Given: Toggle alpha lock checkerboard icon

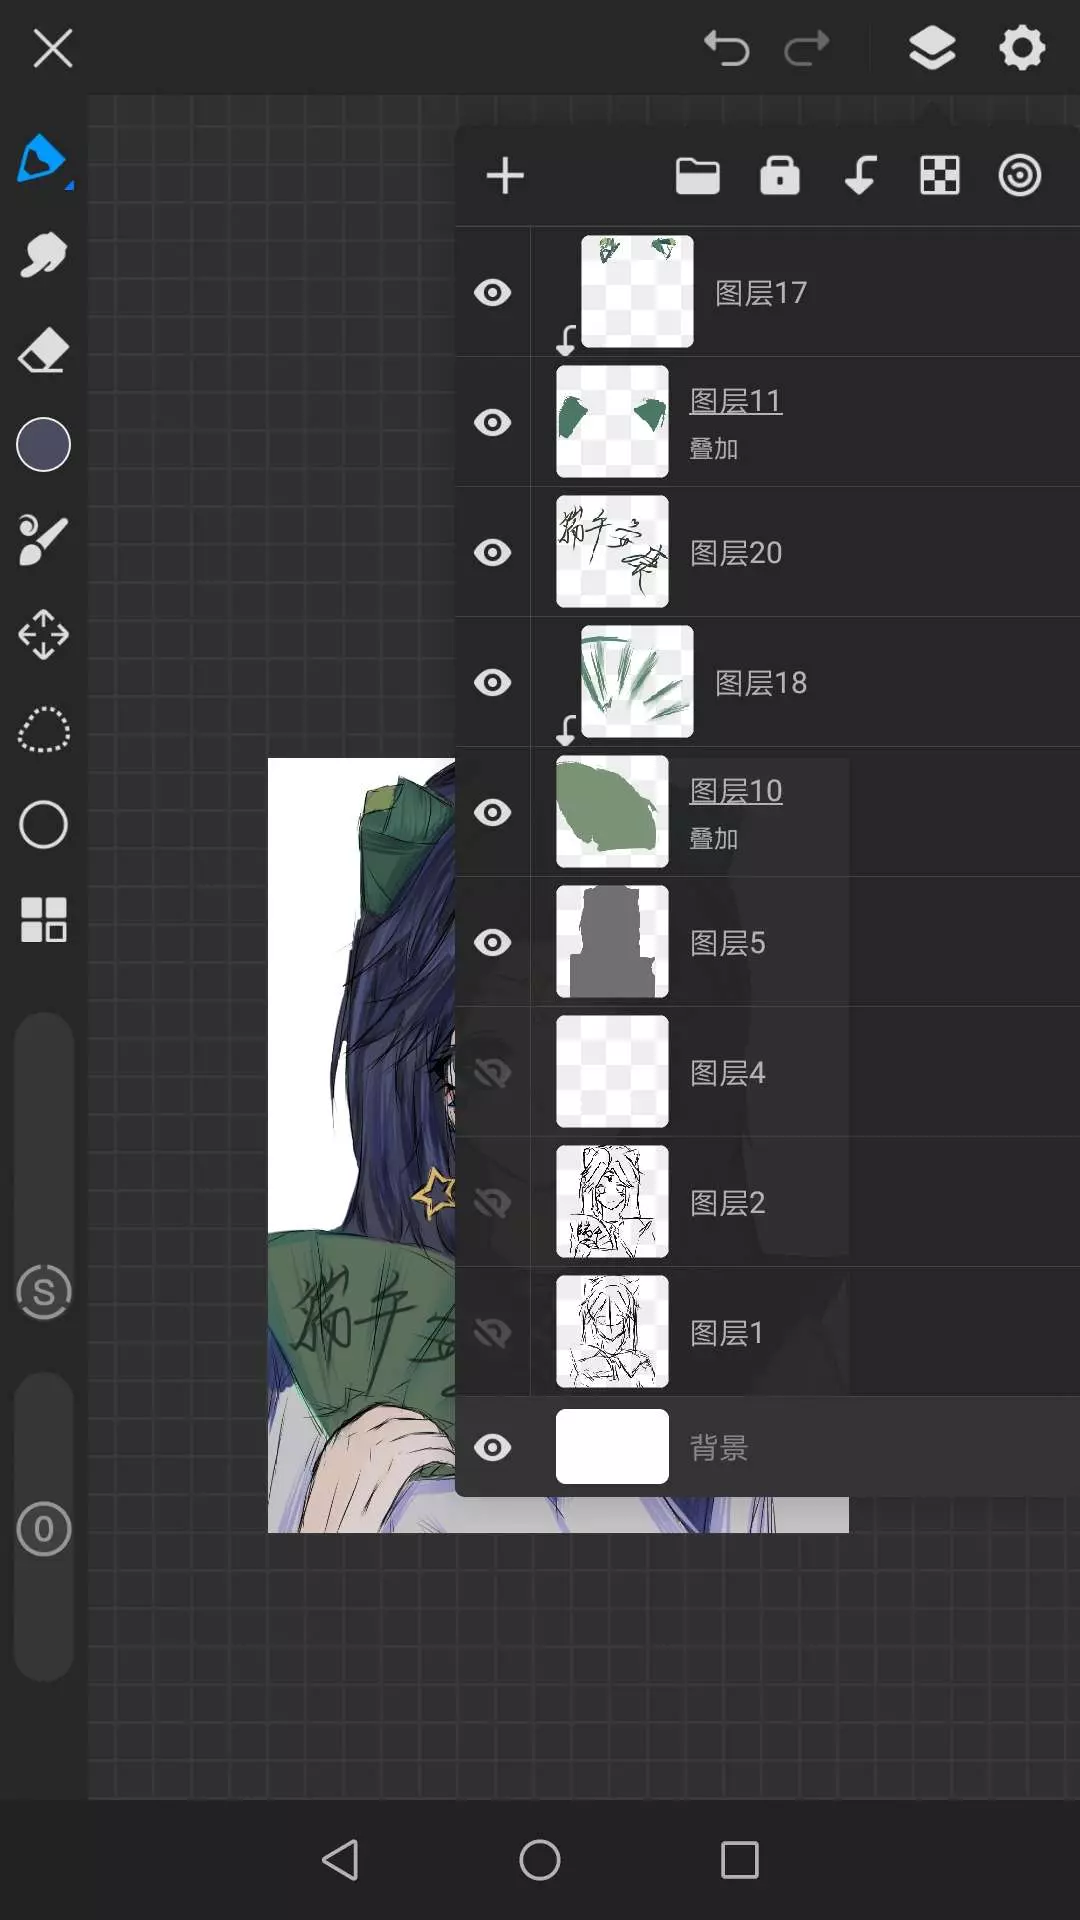Looking at the screenshot, I should click(x=940, y=176).
